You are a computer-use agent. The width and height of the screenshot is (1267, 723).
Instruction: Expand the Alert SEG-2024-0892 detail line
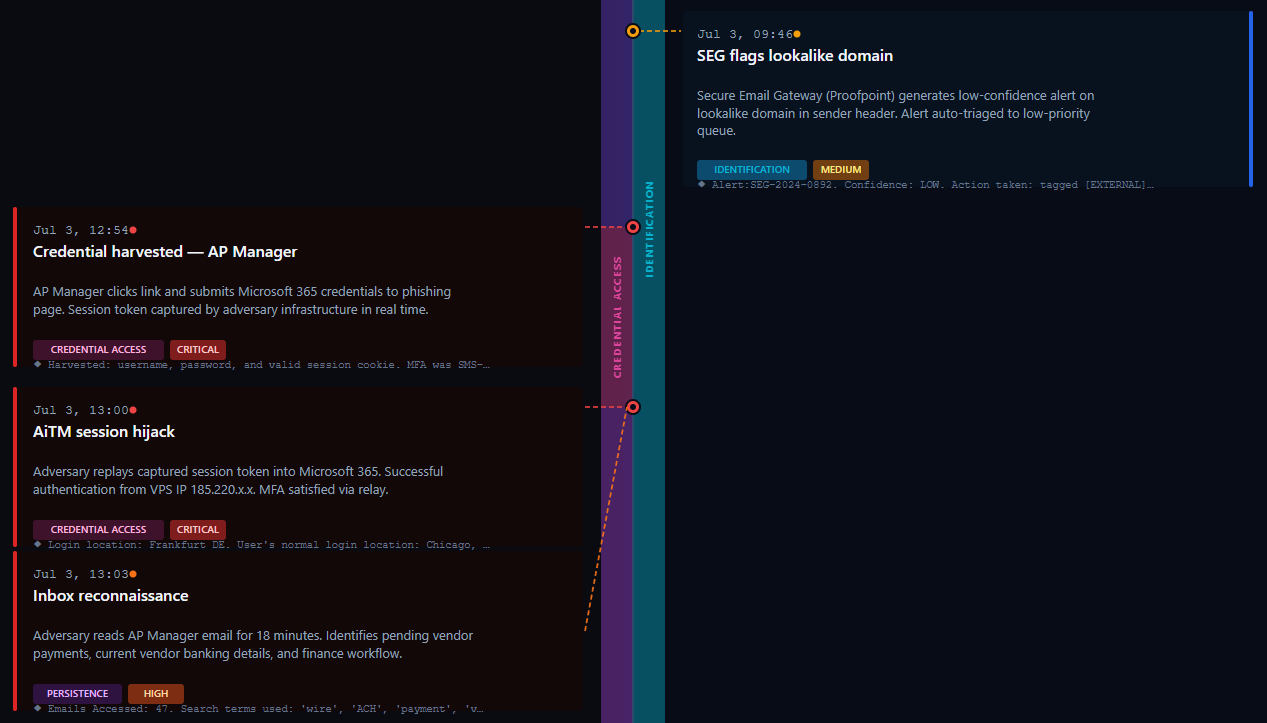tap(926, 185)
